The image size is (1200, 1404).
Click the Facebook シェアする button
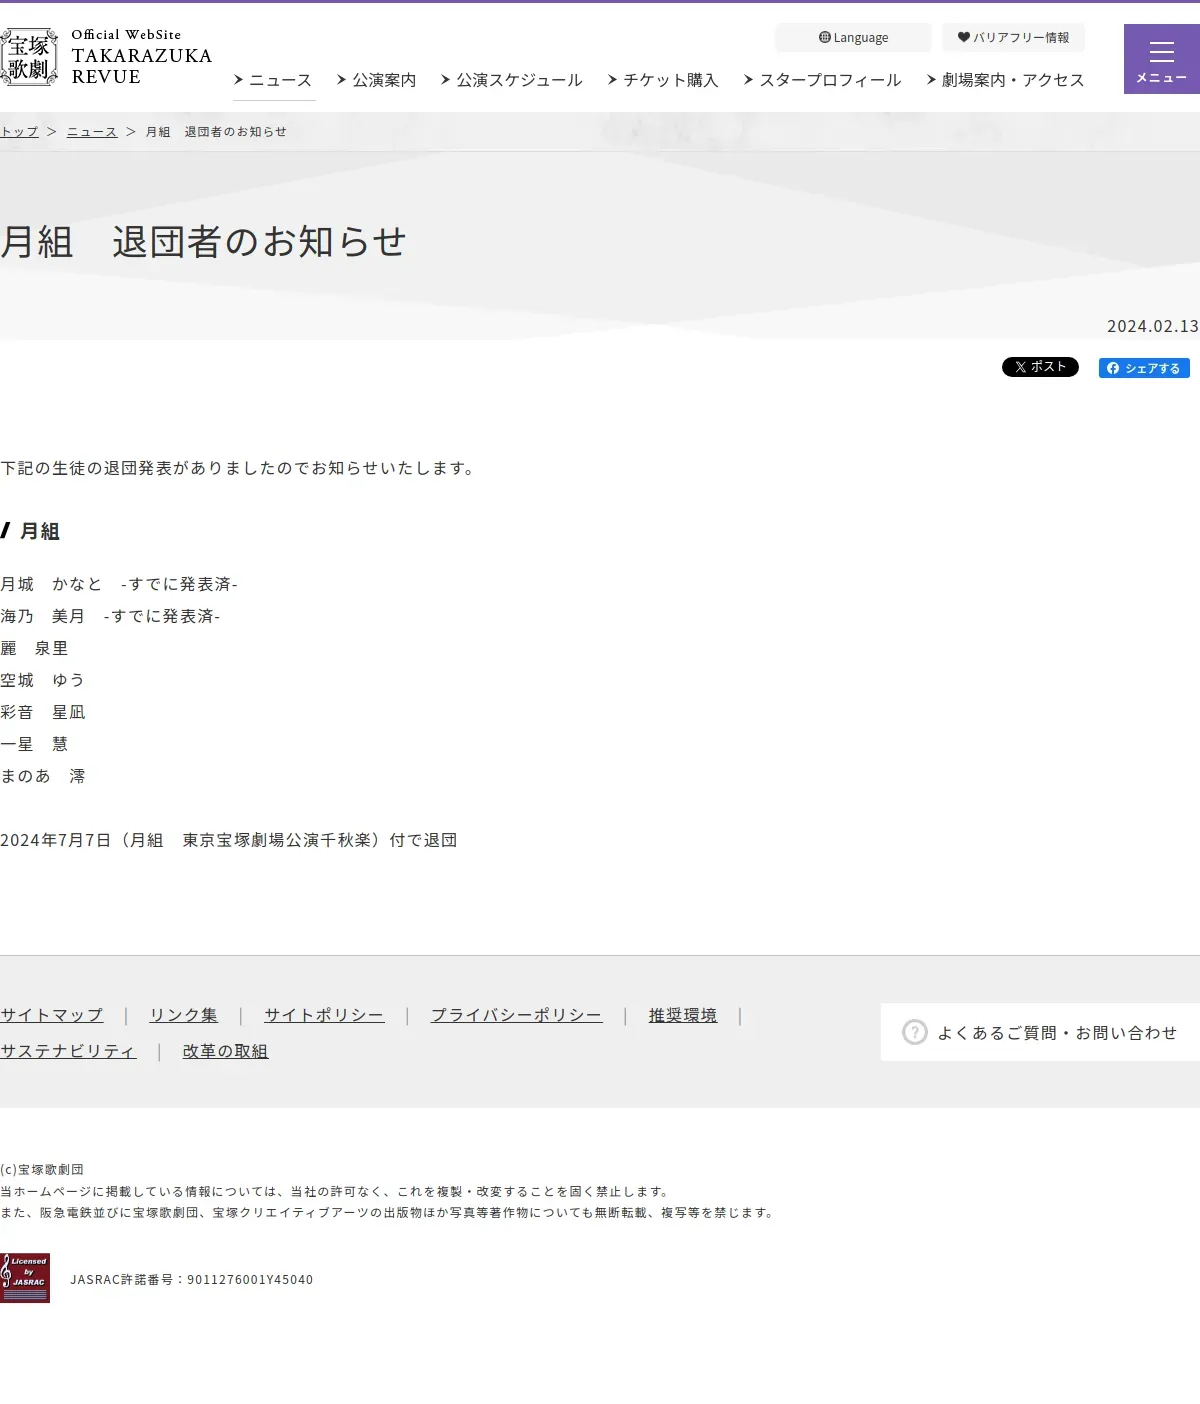1144,368
